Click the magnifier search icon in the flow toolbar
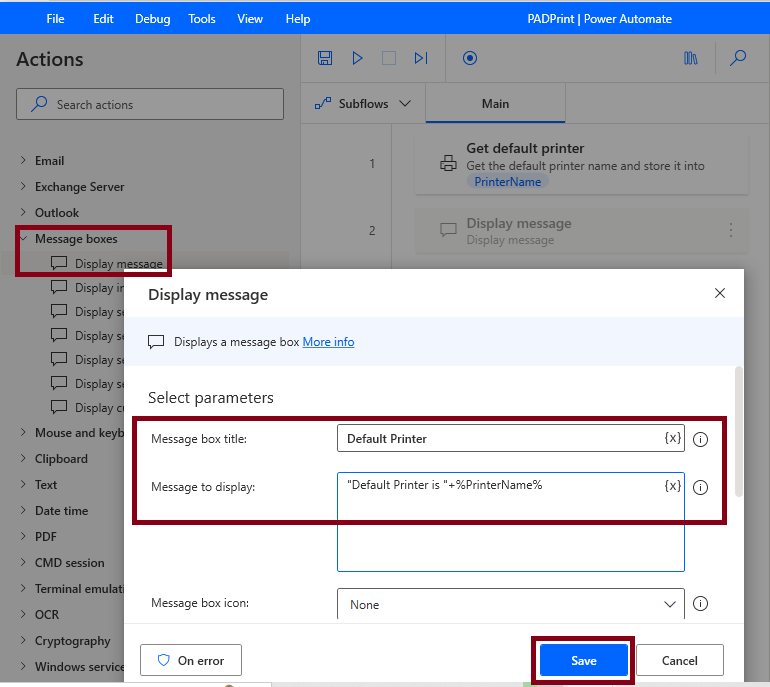770x687 pixels. (x=738, y=58)
